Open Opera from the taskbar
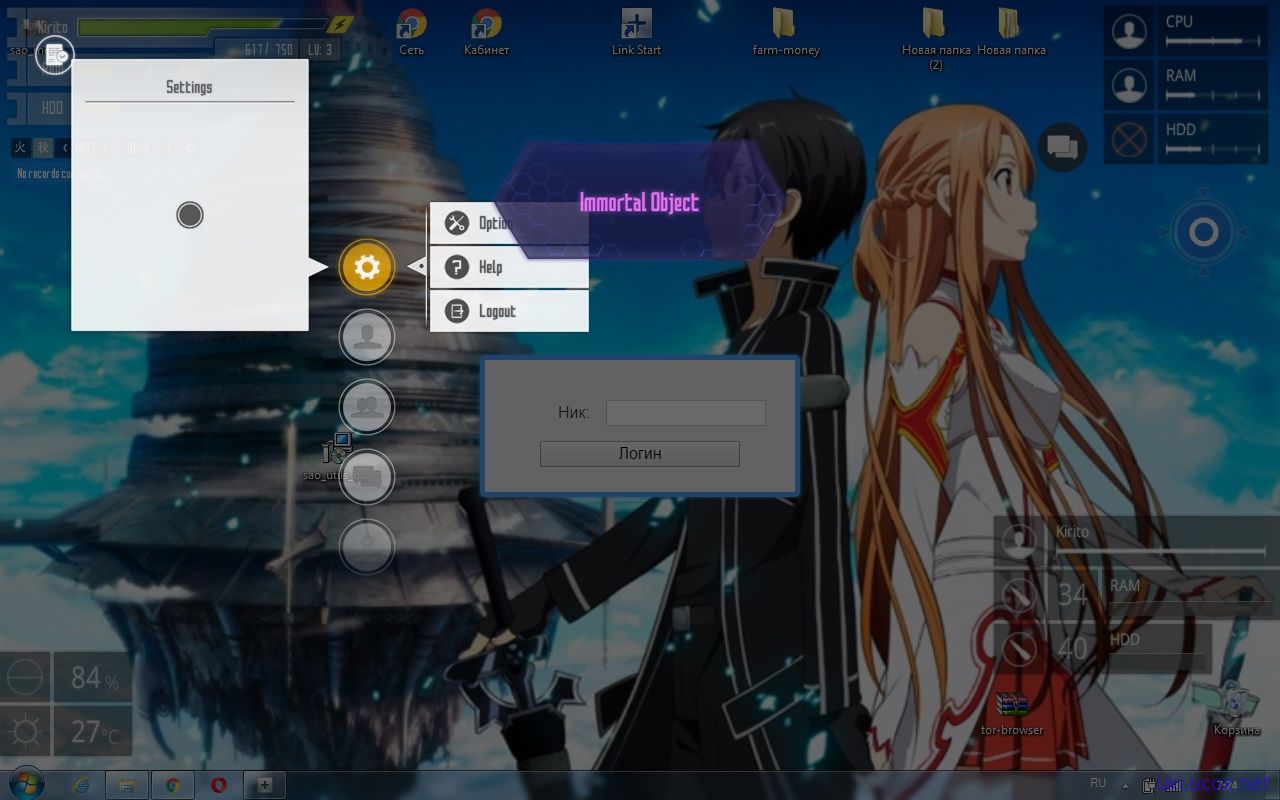Viewport: 1280px width, 800px height. (218, 786)
